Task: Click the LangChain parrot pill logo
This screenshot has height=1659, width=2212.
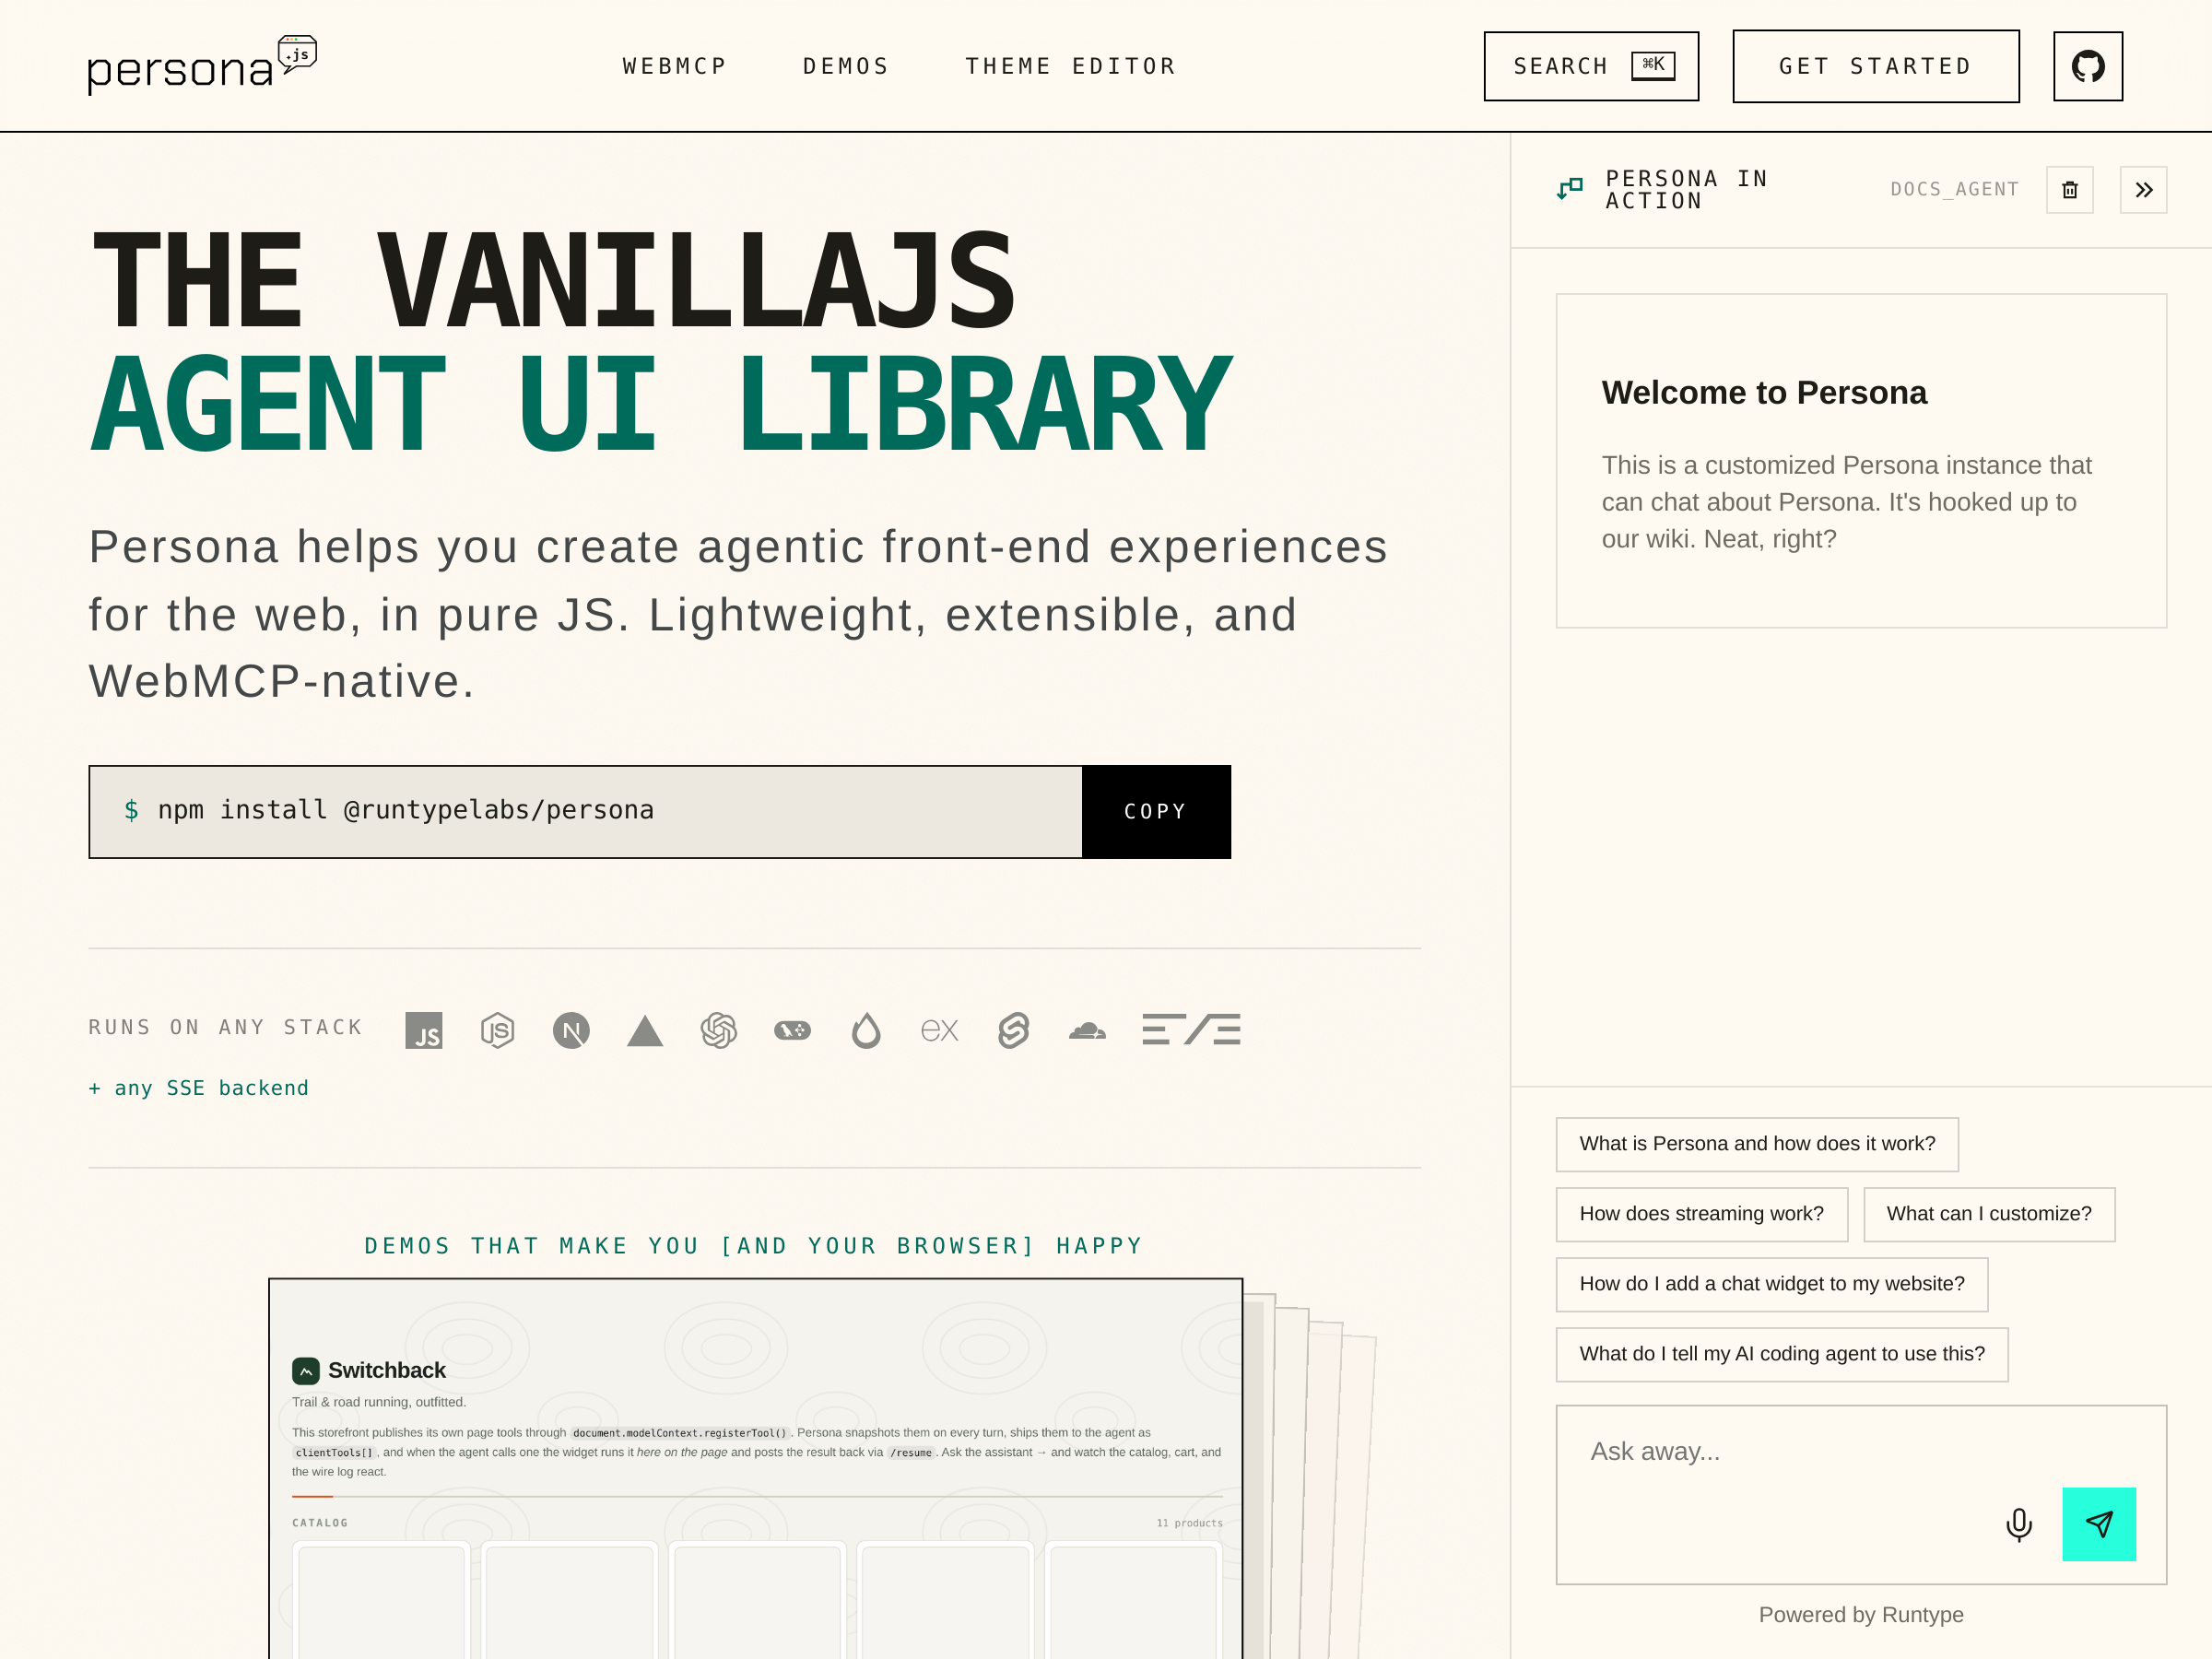Action: point(792,1030)
